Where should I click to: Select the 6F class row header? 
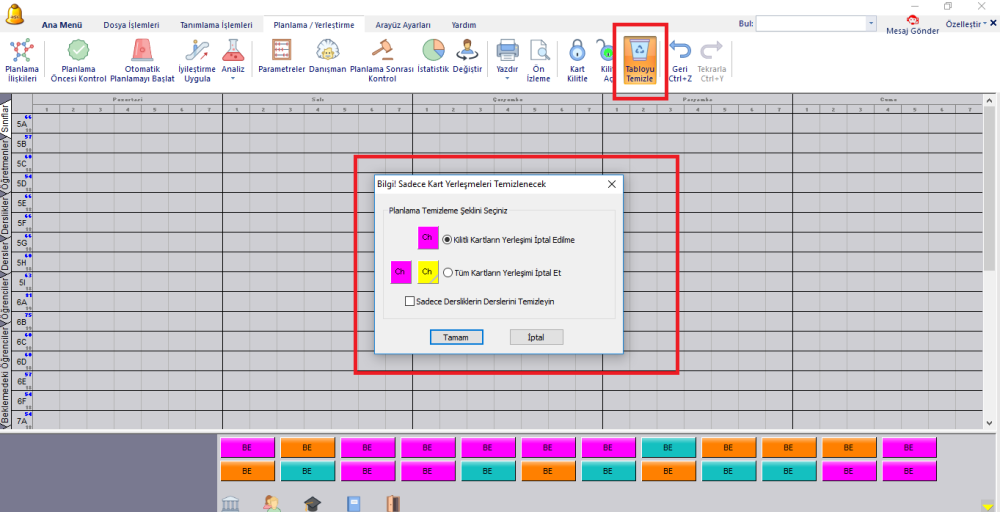coord(22,401)
